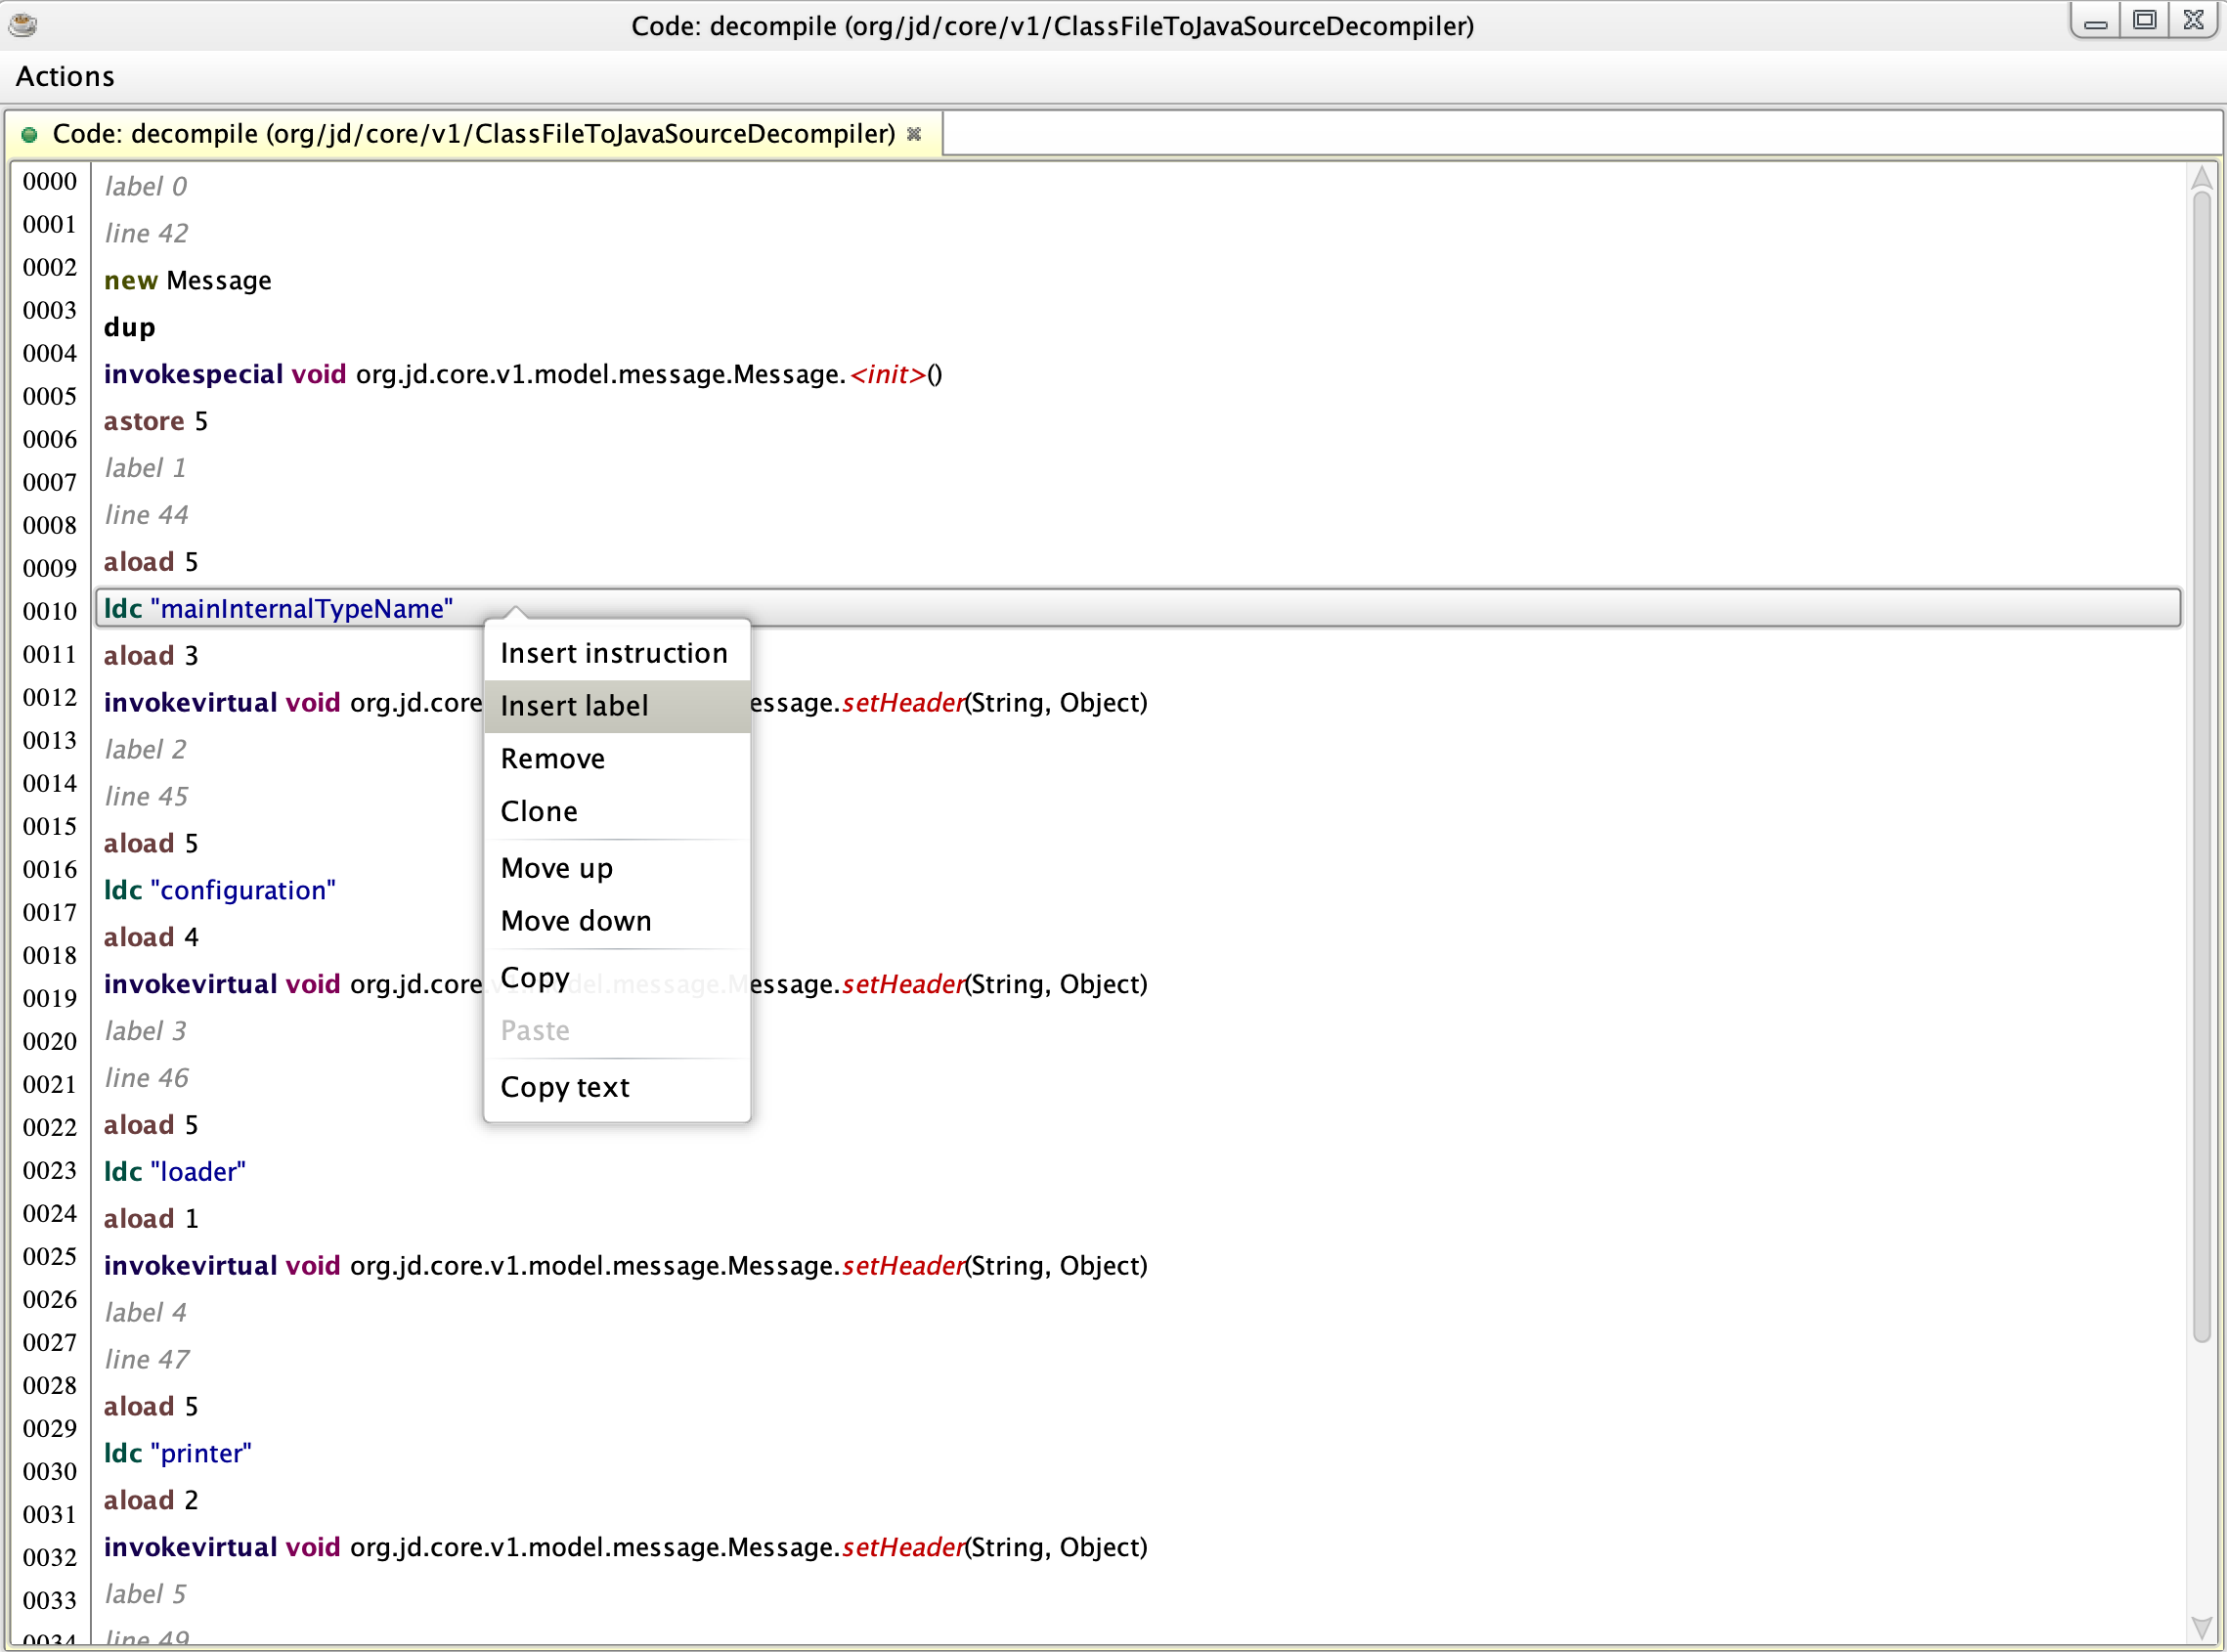
Task: Click the Java coffee cup window icon
Action: point(22,24)
